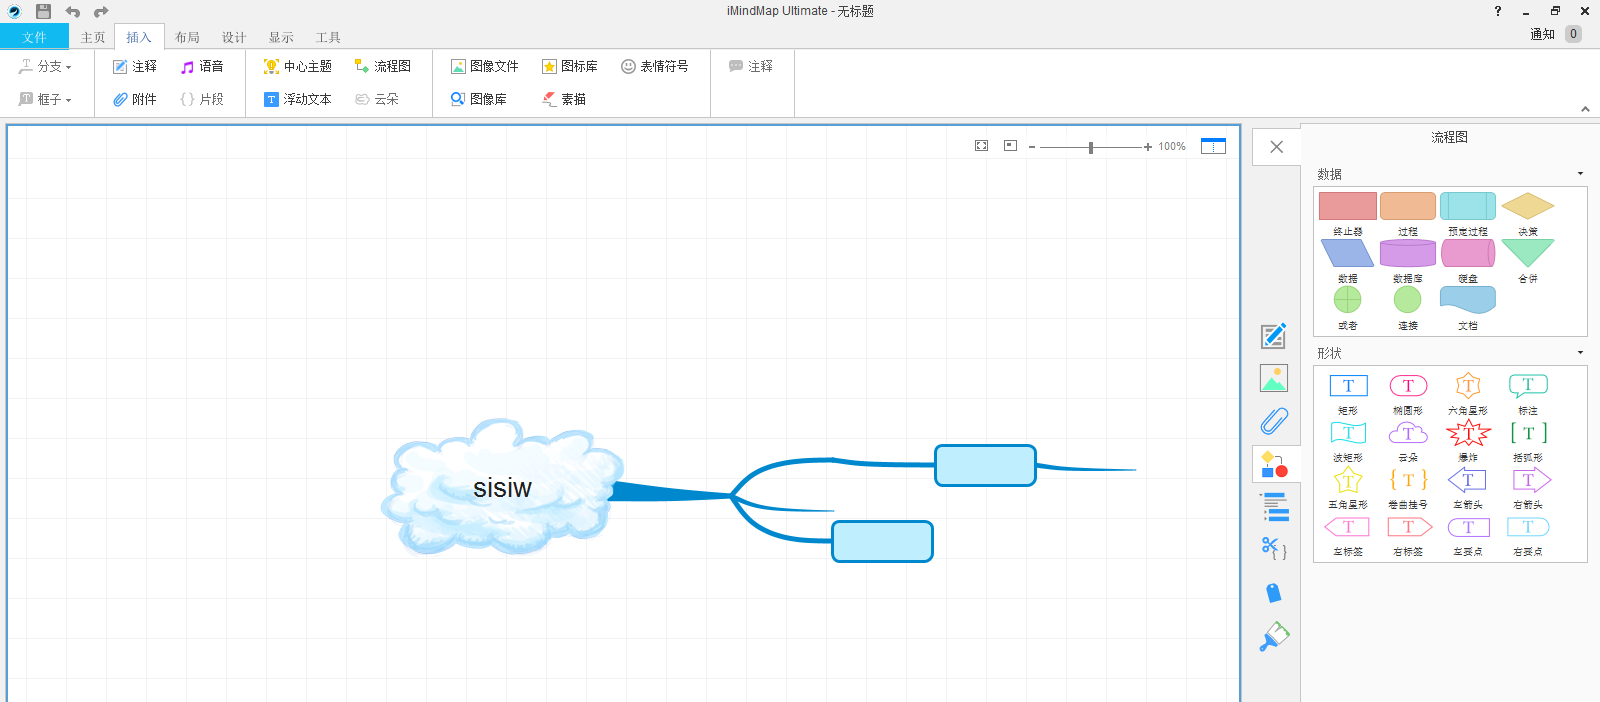This screenshot has height=702, width=1600.
Task: Insert 浮动文本 floating text
Action: 298,99
